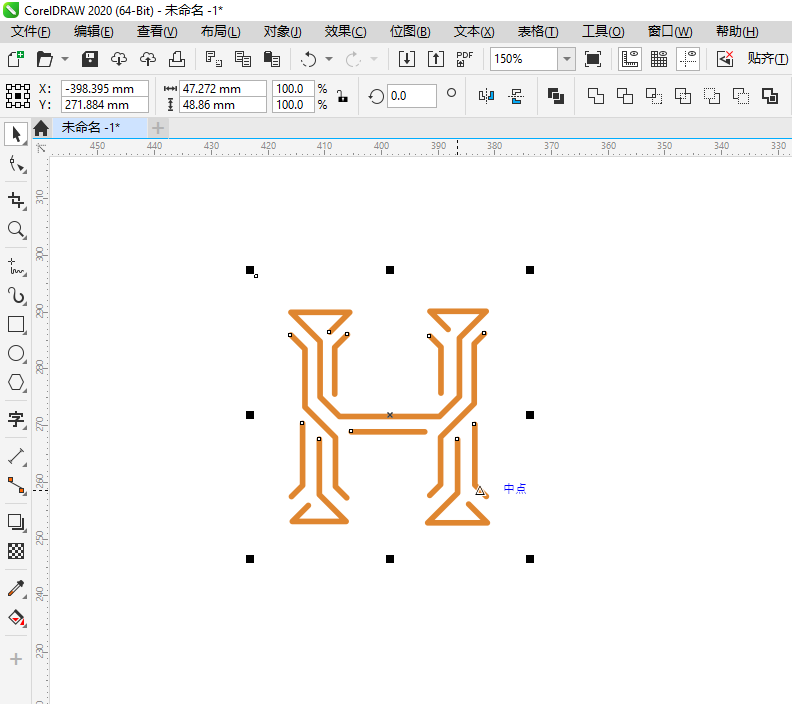Open the 编辑 menu
792x704 pixels.
(x=93, y=31)
